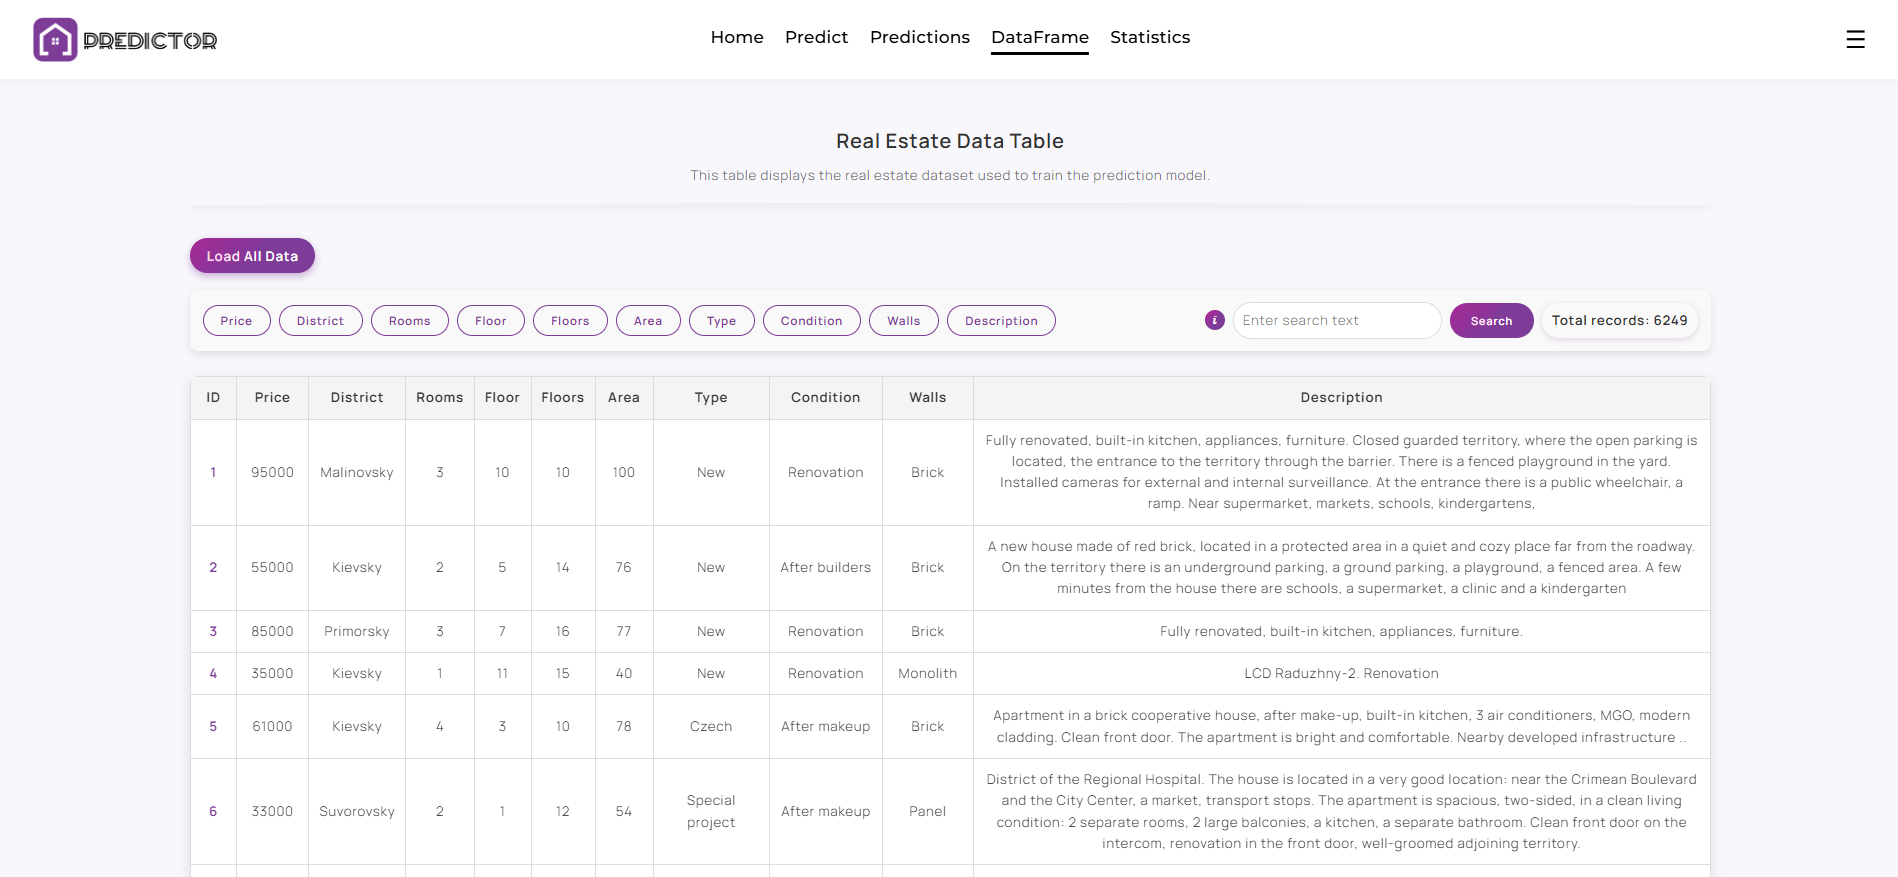Toggle the District column filter pill
This screenshot has width=1898, height=877.
click(x=320, y=321)
